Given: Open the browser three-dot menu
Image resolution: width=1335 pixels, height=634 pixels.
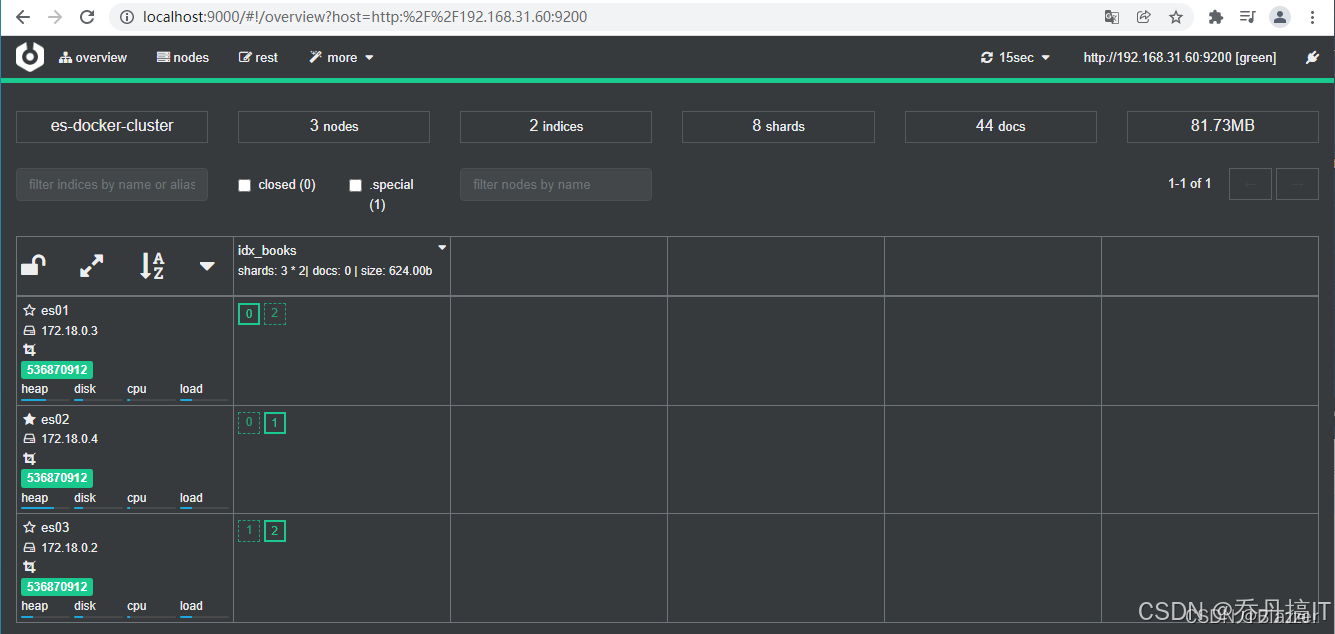Looking at the screenshot, I should click(x=1313, y=17).
